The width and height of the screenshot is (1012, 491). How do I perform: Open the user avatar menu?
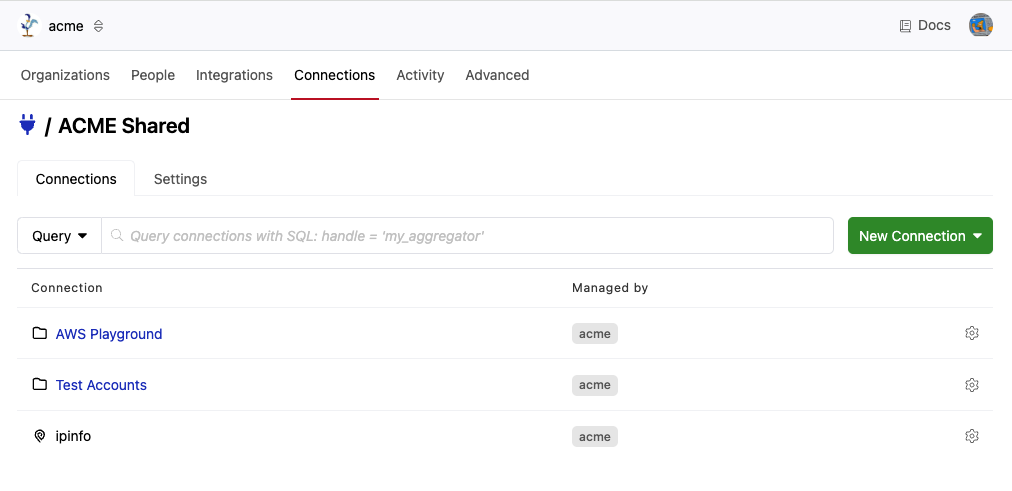tap(980, 26)
